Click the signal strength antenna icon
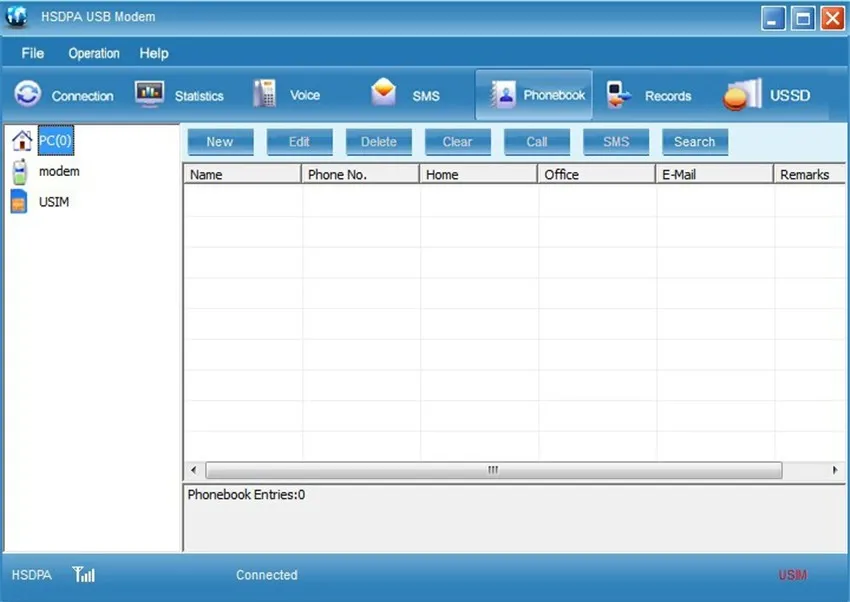The height and width of the screenshot is (602, 850). 84,574
